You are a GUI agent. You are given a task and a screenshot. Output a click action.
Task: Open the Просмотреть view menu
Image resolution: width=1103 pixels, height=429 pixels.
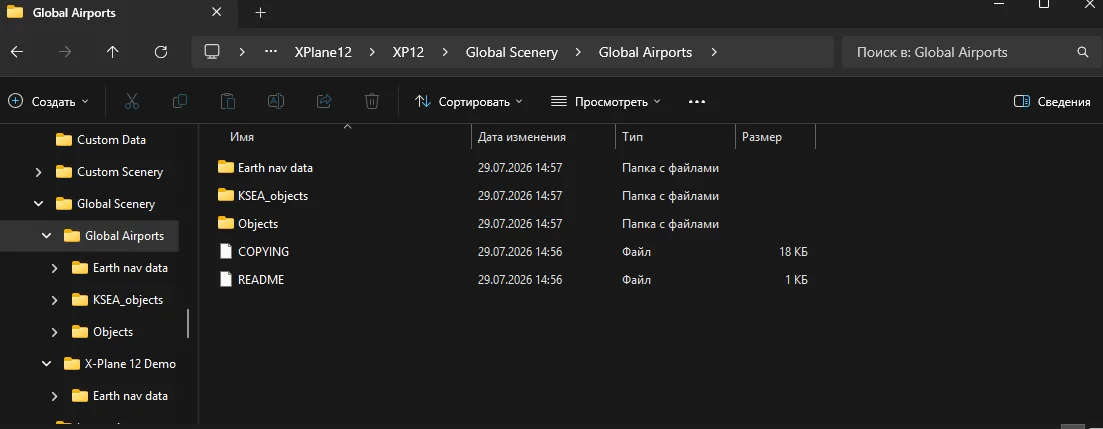[606, 101]
